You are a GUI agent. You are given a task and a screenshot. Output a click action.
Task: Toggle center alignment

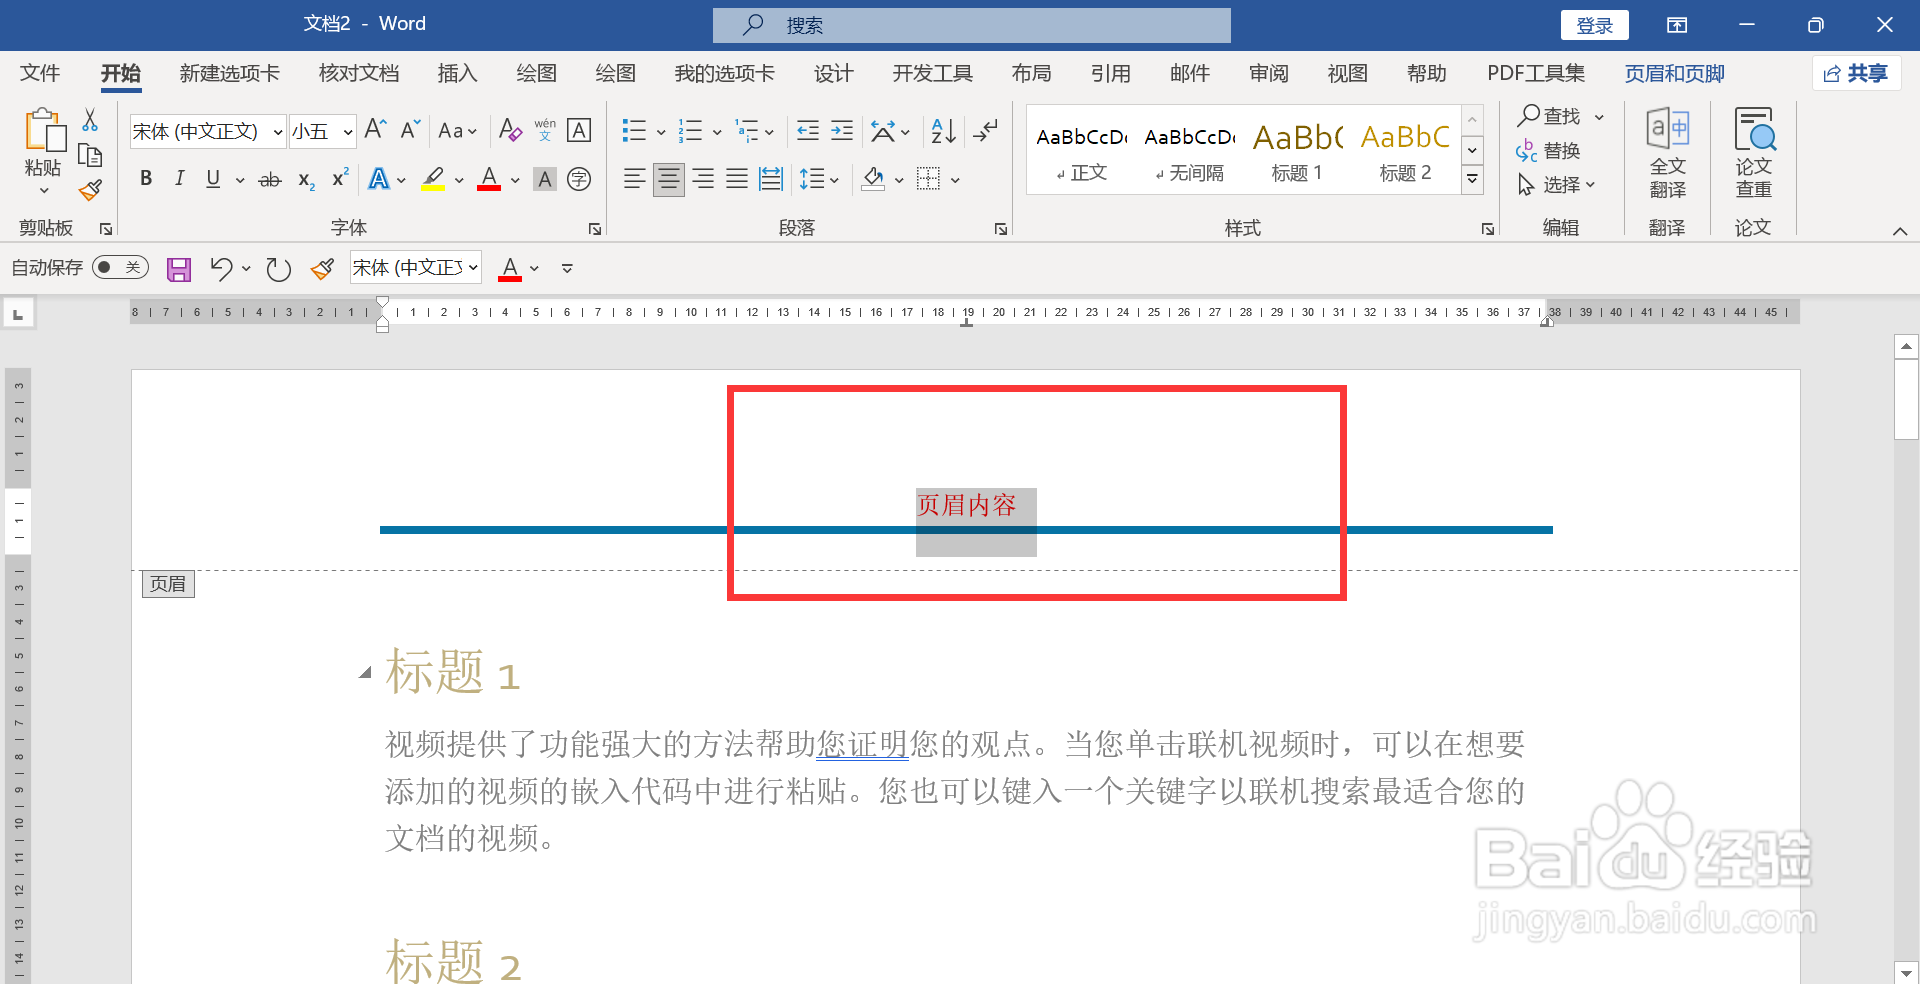[x=669, y=179]
